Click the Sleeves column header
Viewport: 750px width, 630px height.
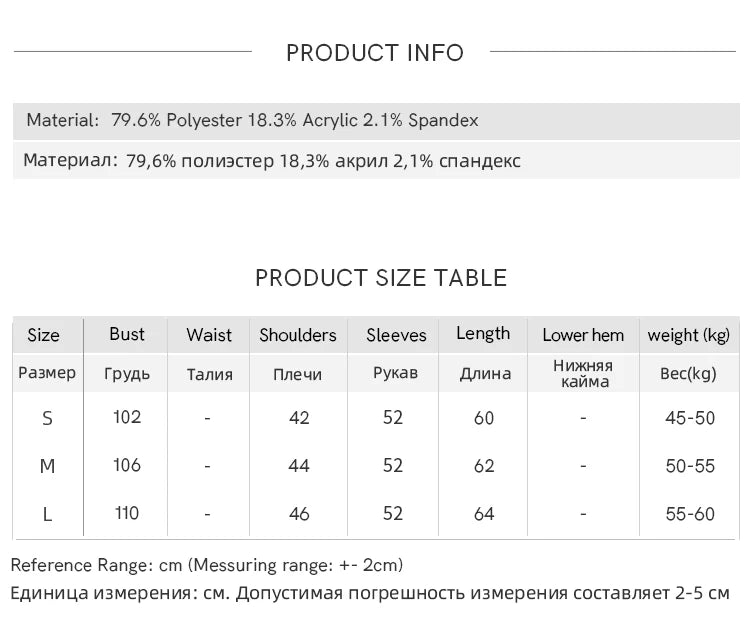(x=396, y=335)
